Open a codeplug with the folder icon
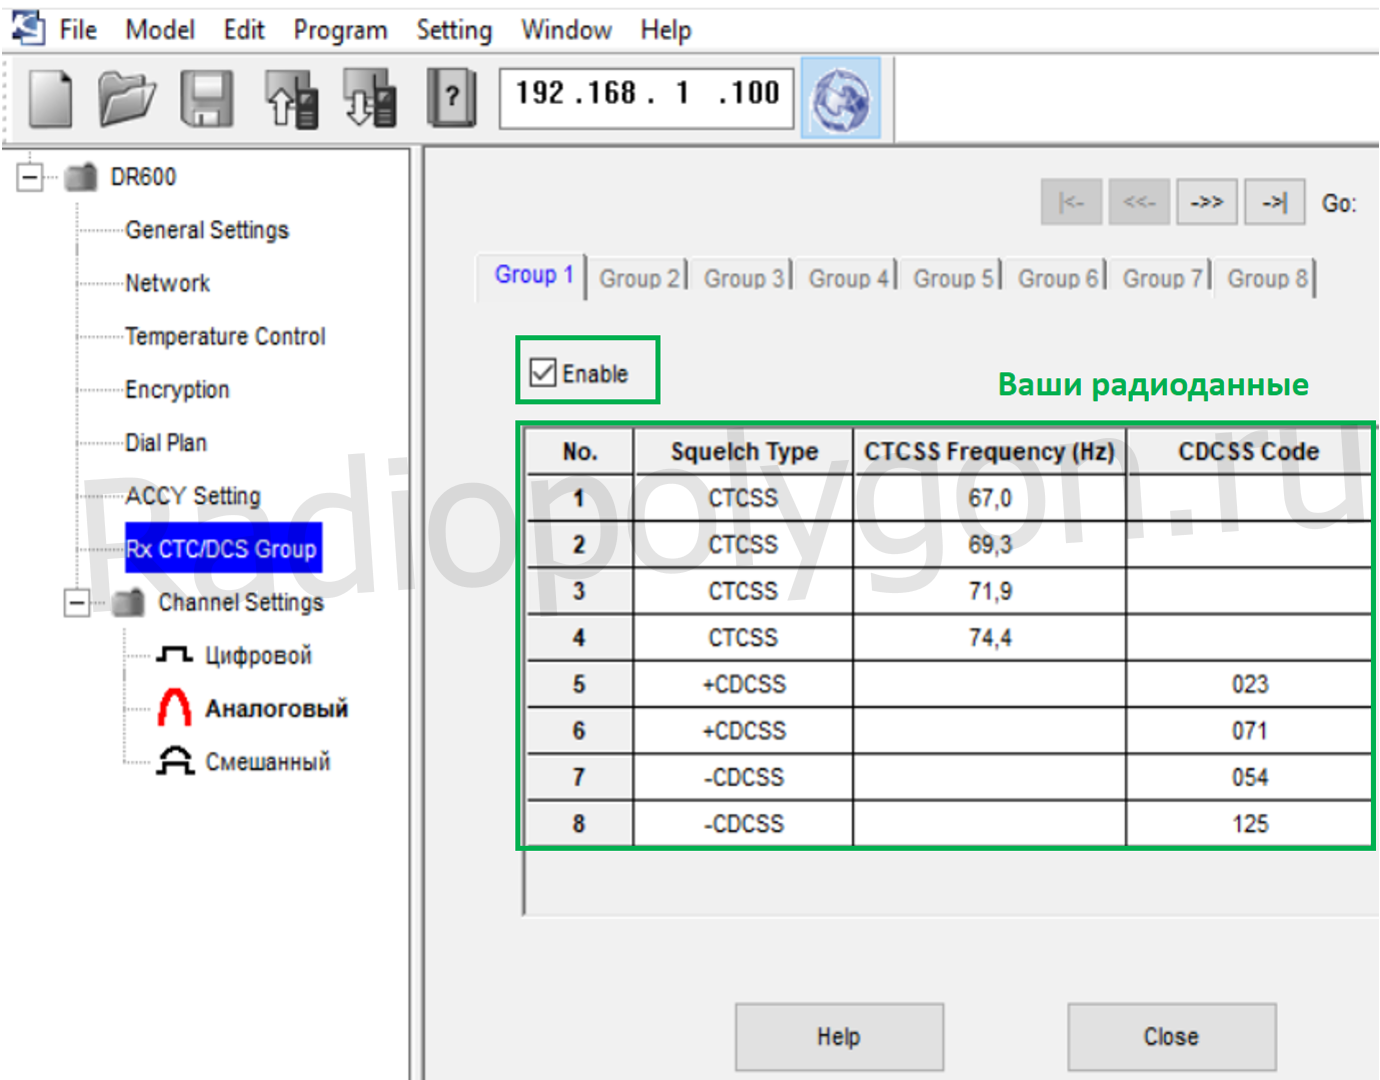1380x1080 pixels. 127,98
